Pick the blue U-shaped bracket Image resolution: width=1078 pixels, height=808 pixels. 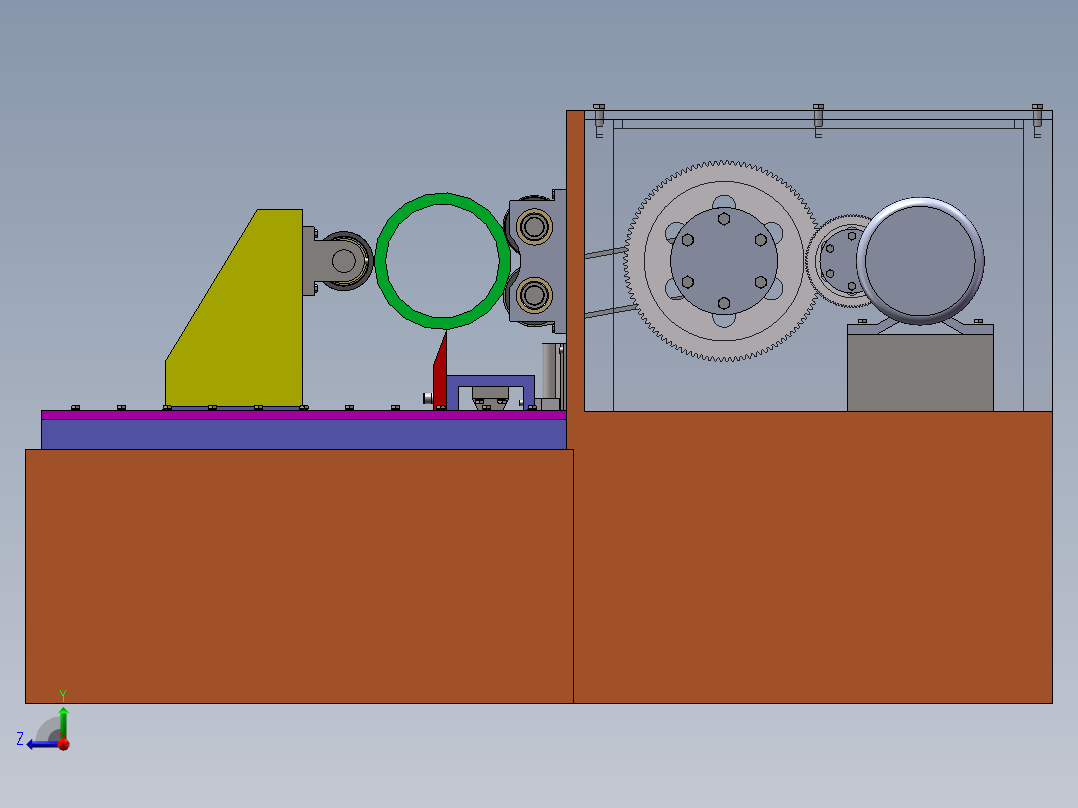point(490,381)
